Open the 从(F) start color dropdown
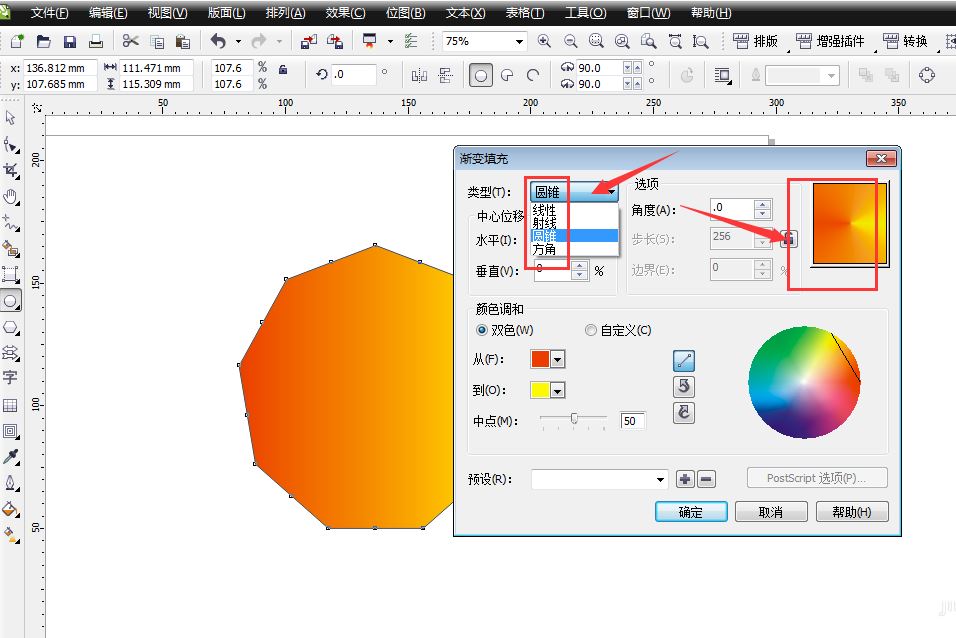The width and height of the screenshot is (956, 638). pyautogui.click(x=557, y=360)
